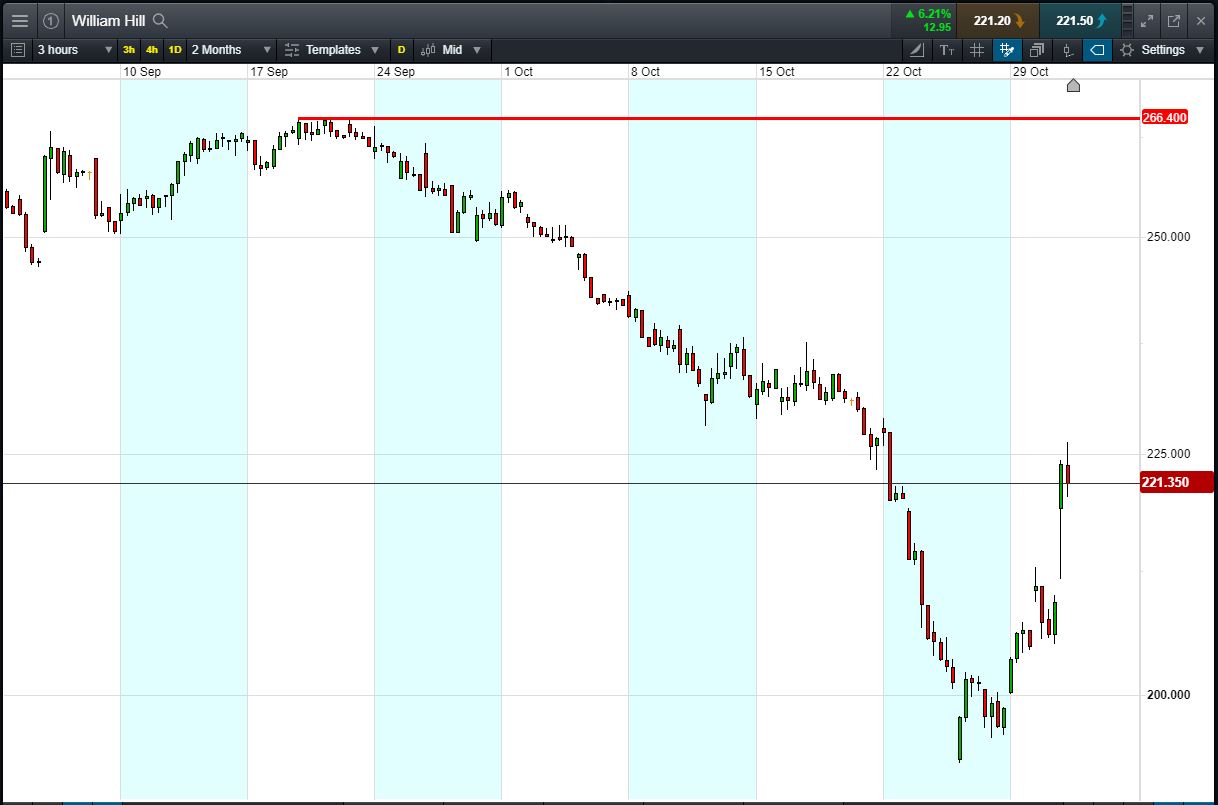Click the 266.400 price label
Screen dimensions: 1218x805
point(1164,118)
